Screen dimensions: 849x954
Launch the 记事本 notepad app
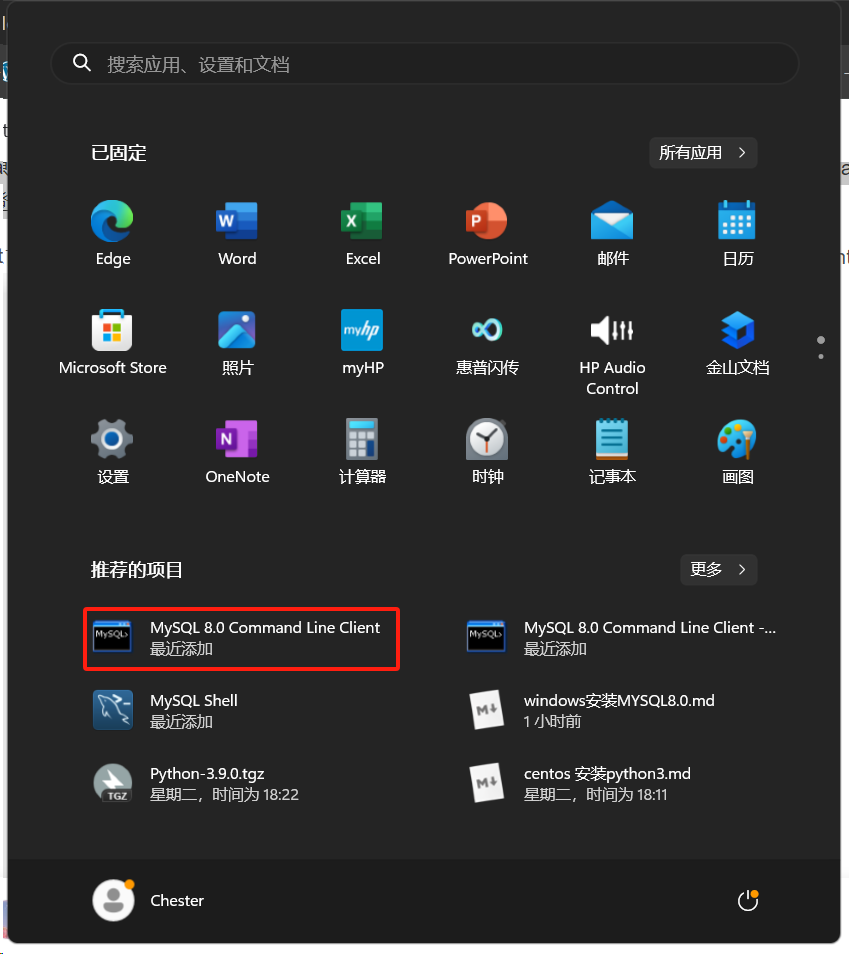(612, 451)
